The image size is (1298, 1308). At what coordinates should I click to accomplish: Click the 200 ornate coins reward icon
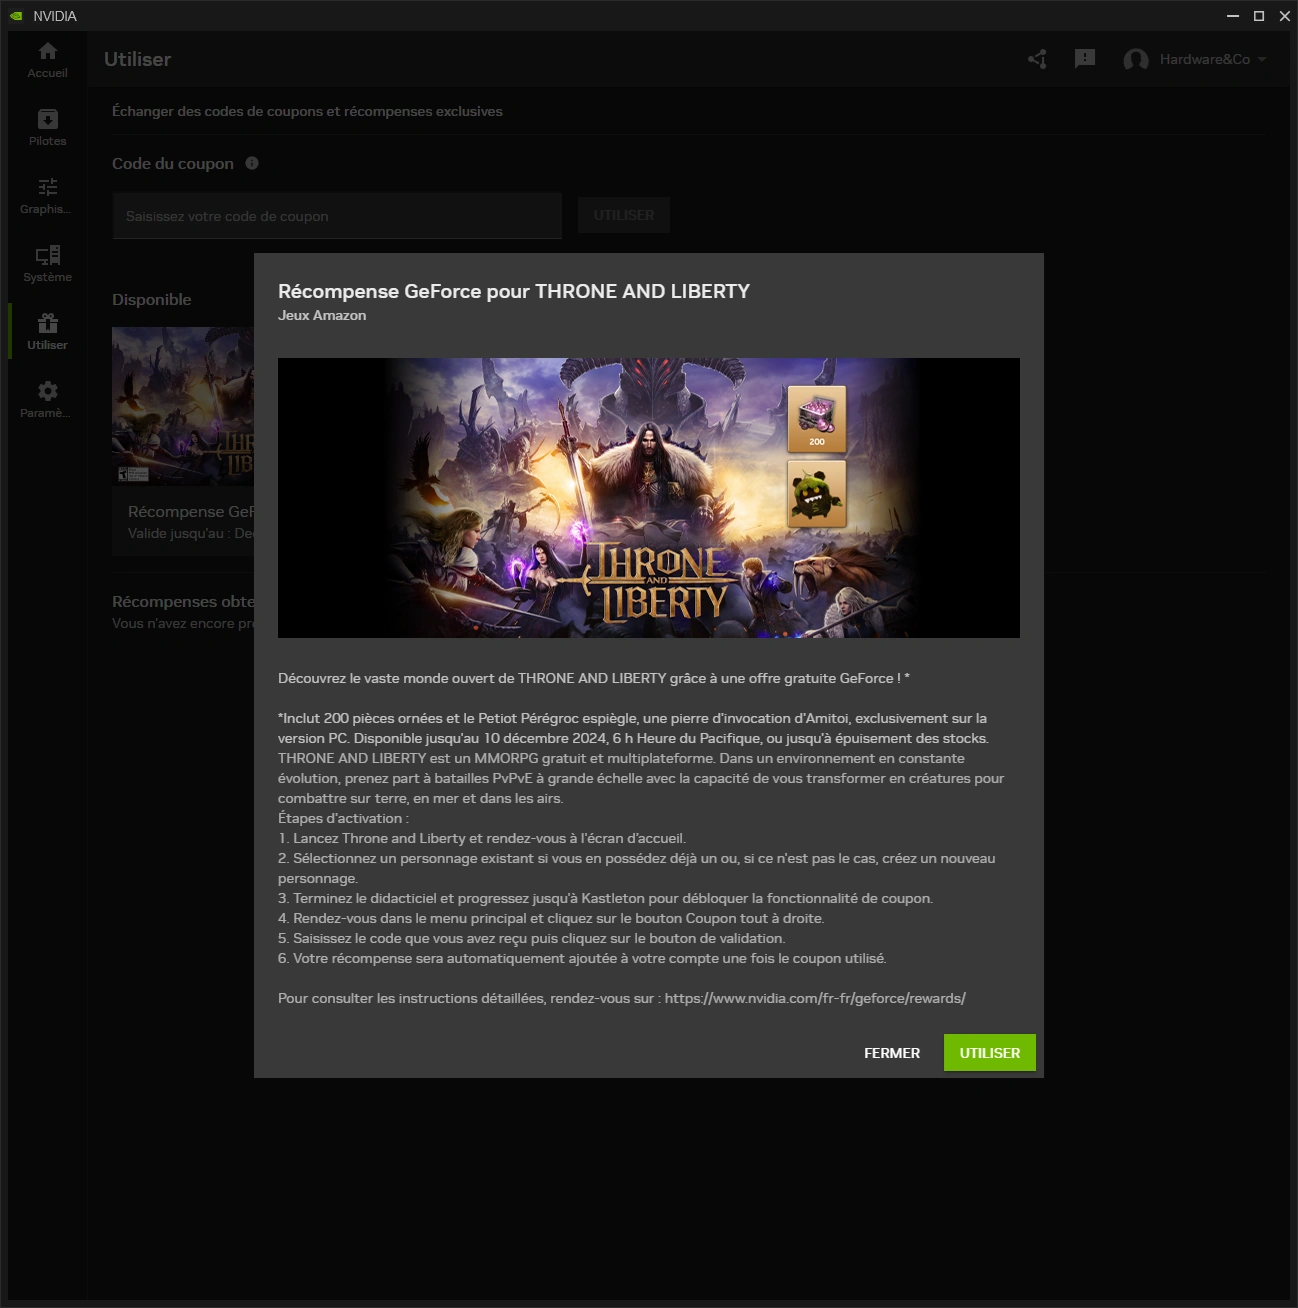pyautogui.click(x=817, y=419)
